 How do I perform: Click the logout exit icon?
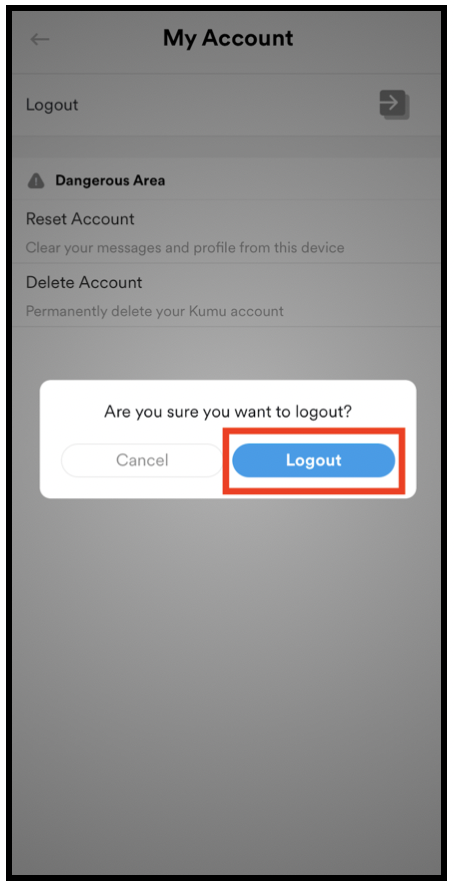(x=394, y=104)
